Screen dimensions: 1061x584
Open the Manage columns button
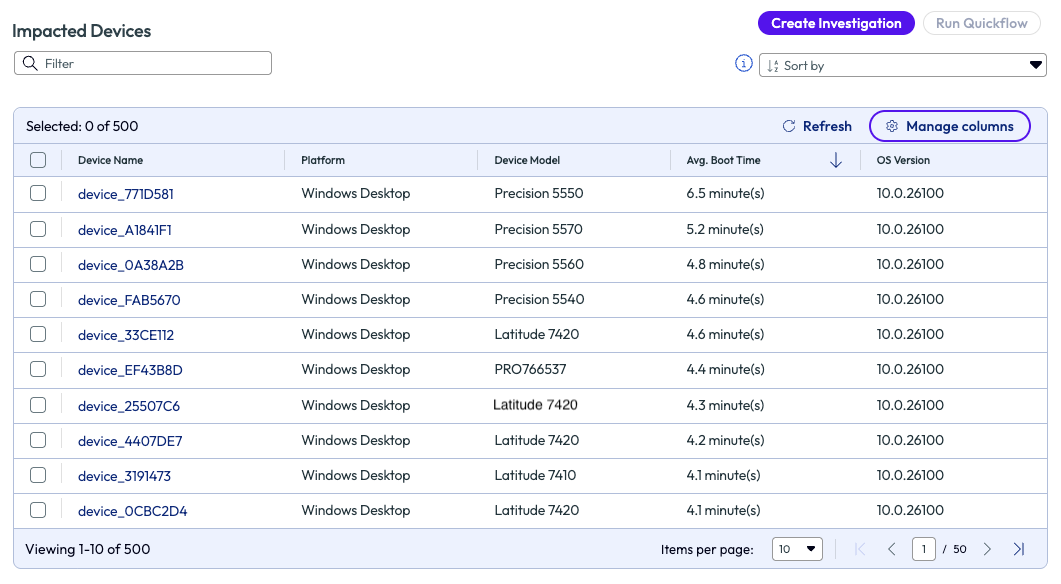[949, 126]
